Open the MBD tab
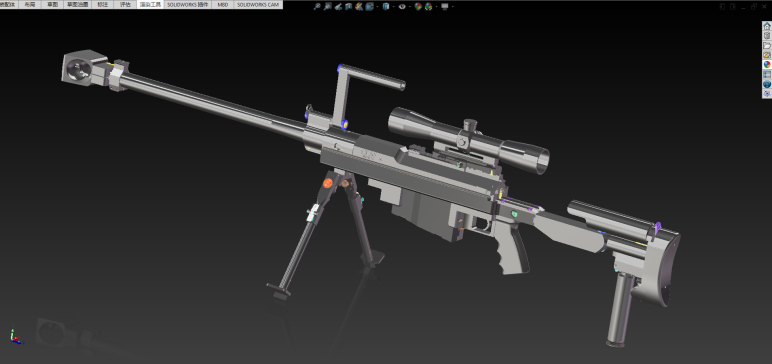The image size is (772, 364). 223,4
